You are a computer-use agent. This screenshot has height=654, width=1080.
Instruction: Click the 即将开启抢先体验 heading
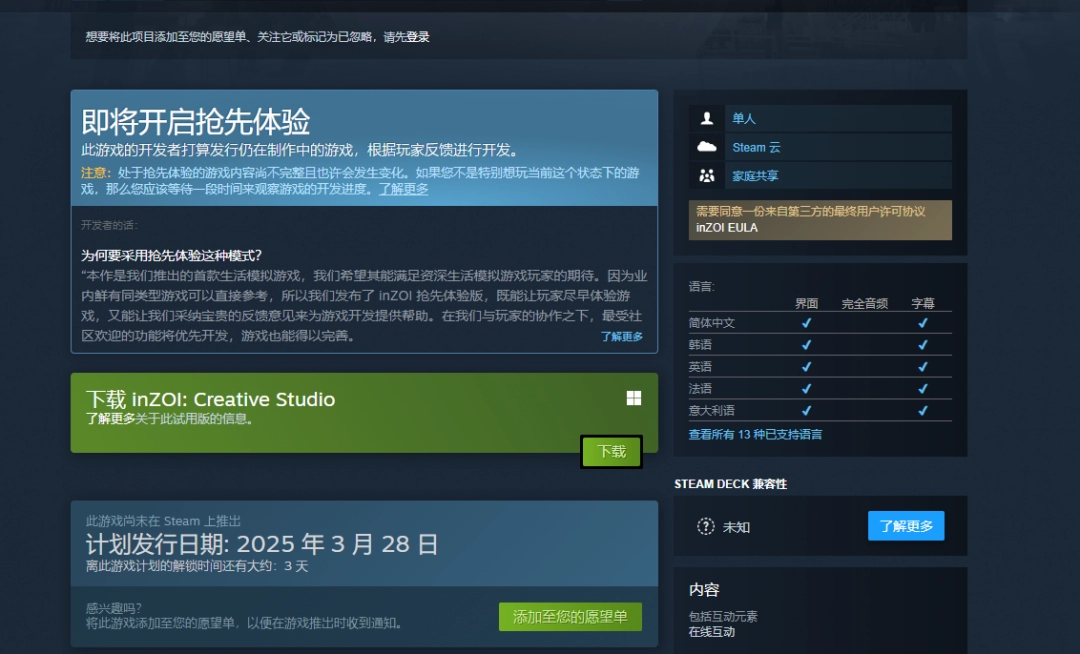point(196,123)
